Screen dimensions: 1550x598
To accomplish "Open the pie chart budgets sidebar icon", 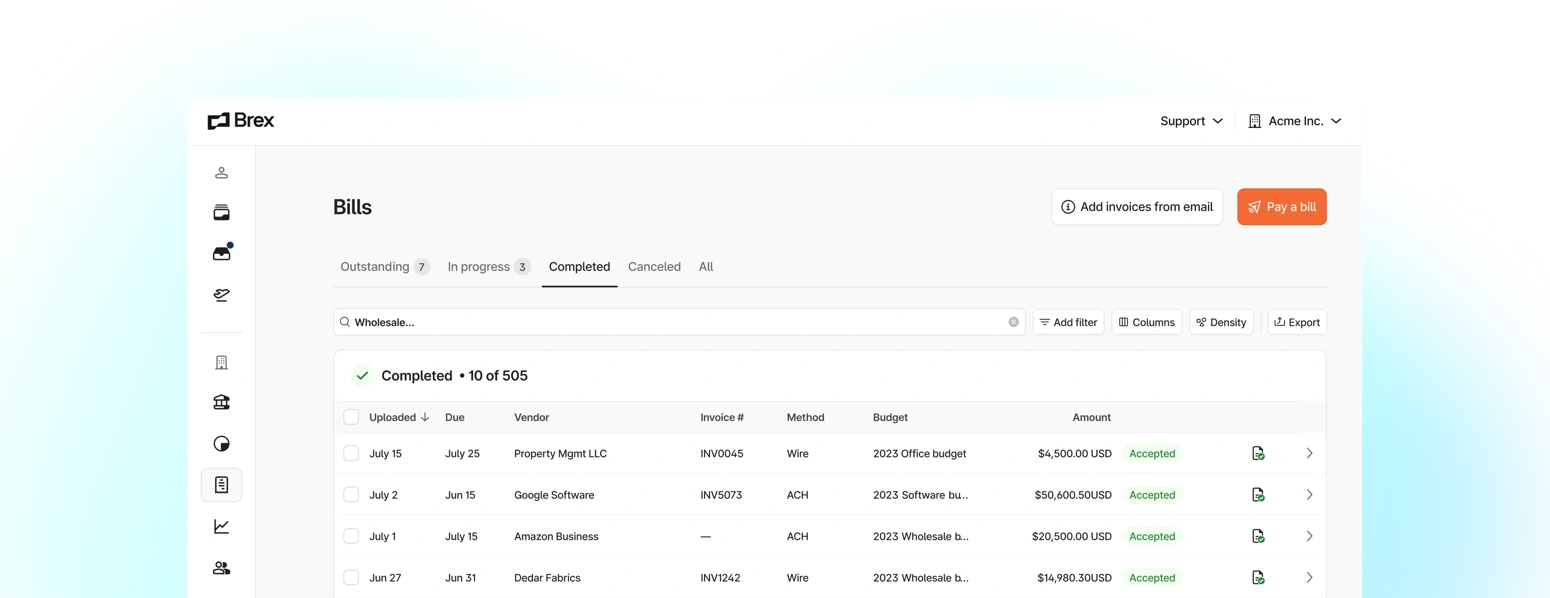I will coord(221,443).
